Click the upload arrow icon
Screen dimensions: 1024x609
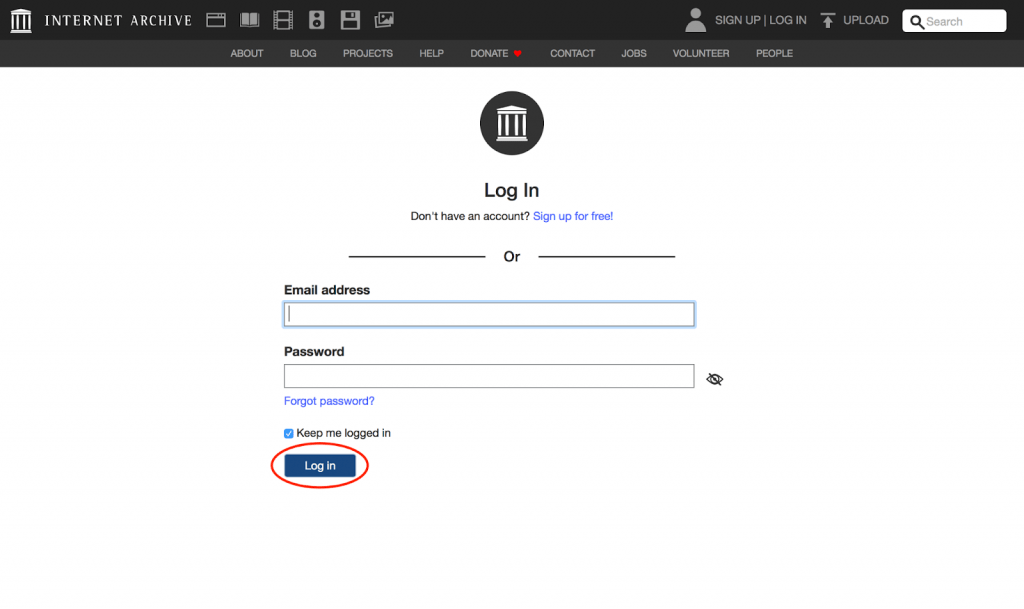pyautogui.click(x=827, y=20)
